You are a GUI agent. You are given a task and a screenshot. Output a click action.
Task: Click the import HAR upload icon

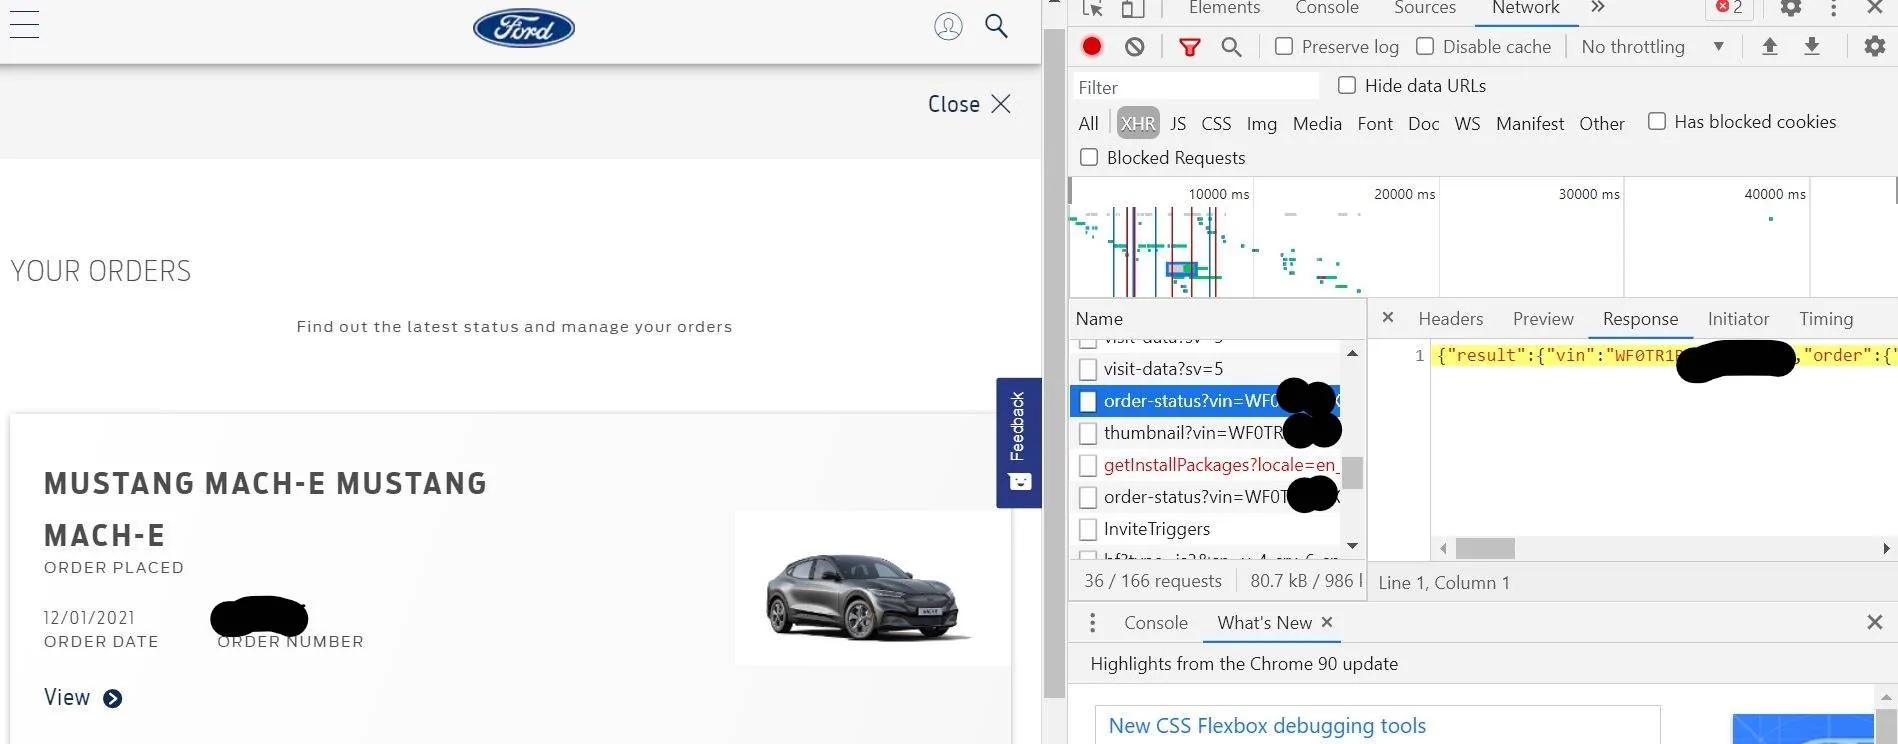[1769, 46]
